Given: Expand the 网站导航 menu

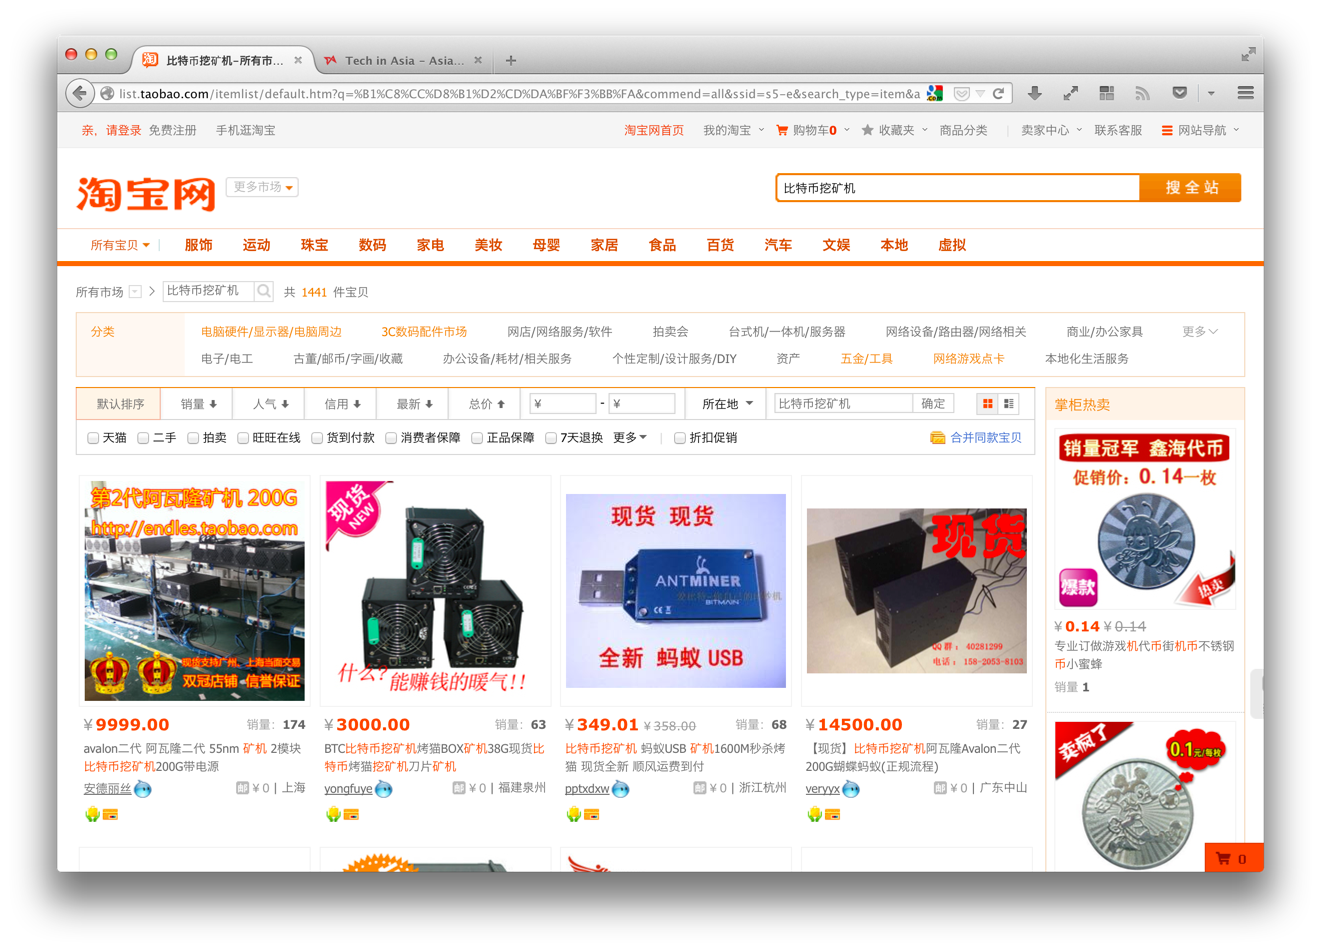Looking at the screenshot, I should point(1200,130).
